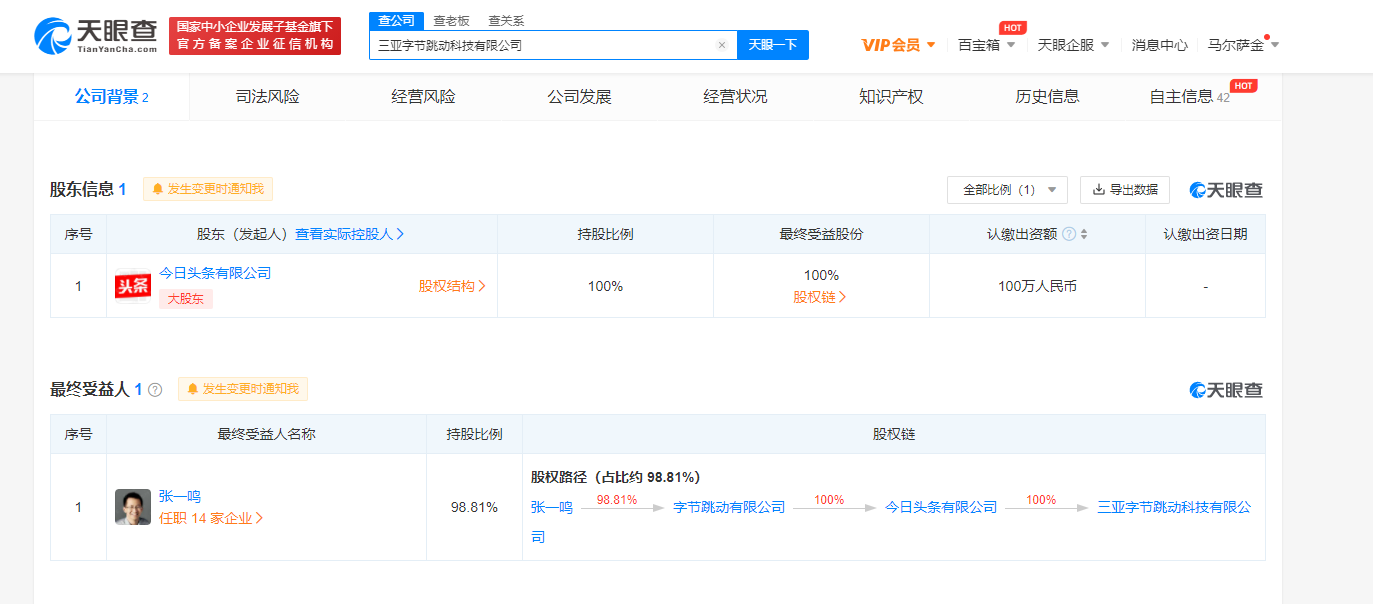
Task: Click the Toutiao company logo icon
Action: 133,286
